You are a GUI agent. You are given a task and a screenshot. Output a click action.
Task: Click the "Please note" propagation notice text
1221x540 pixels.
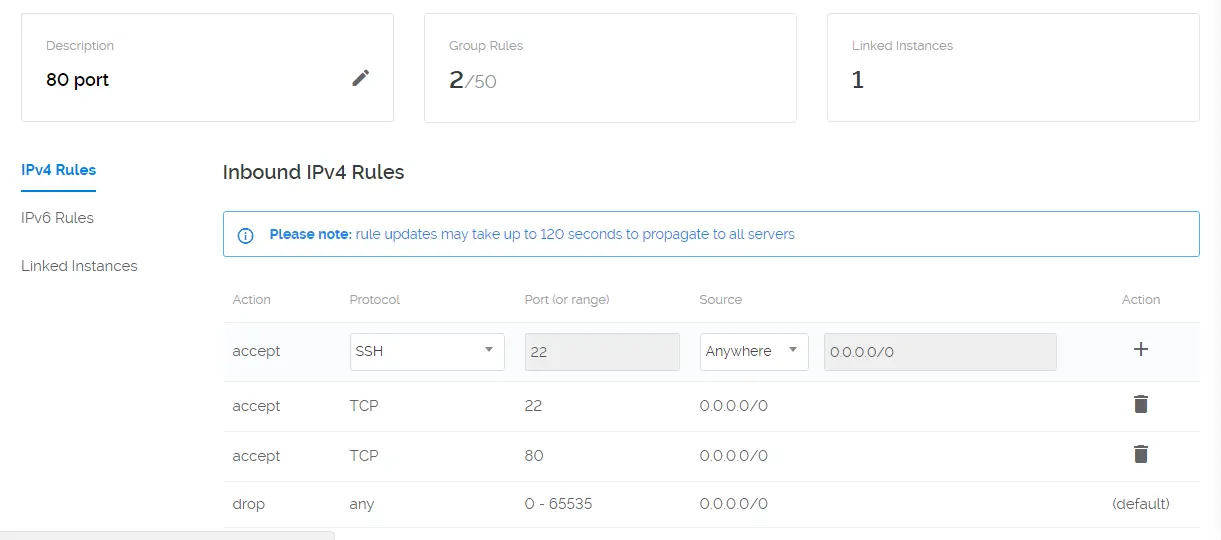pos(532,234)
